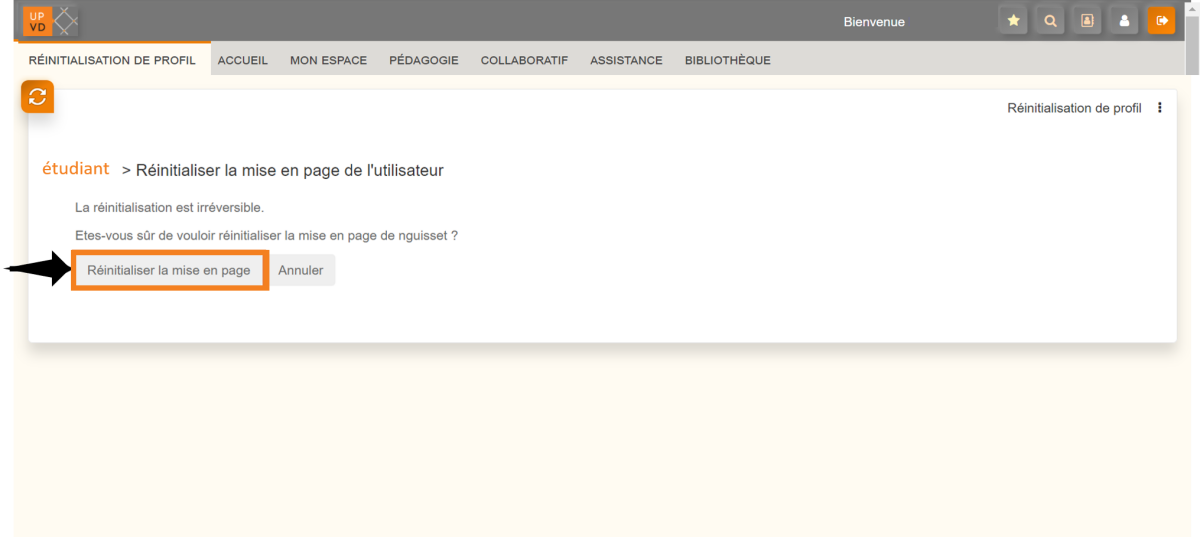Image resolution: width=1200 pixels, height=537 pixels.
Task: Open favorites star icon
Action: coord(1013,20)
